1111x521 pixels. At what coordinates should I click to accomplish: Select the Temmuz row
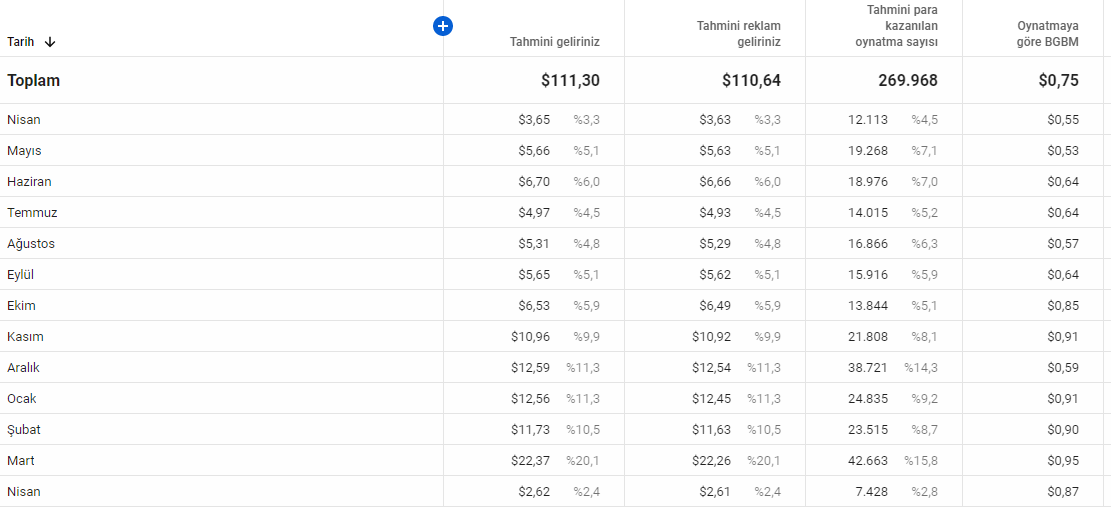[x=556, y=213]
